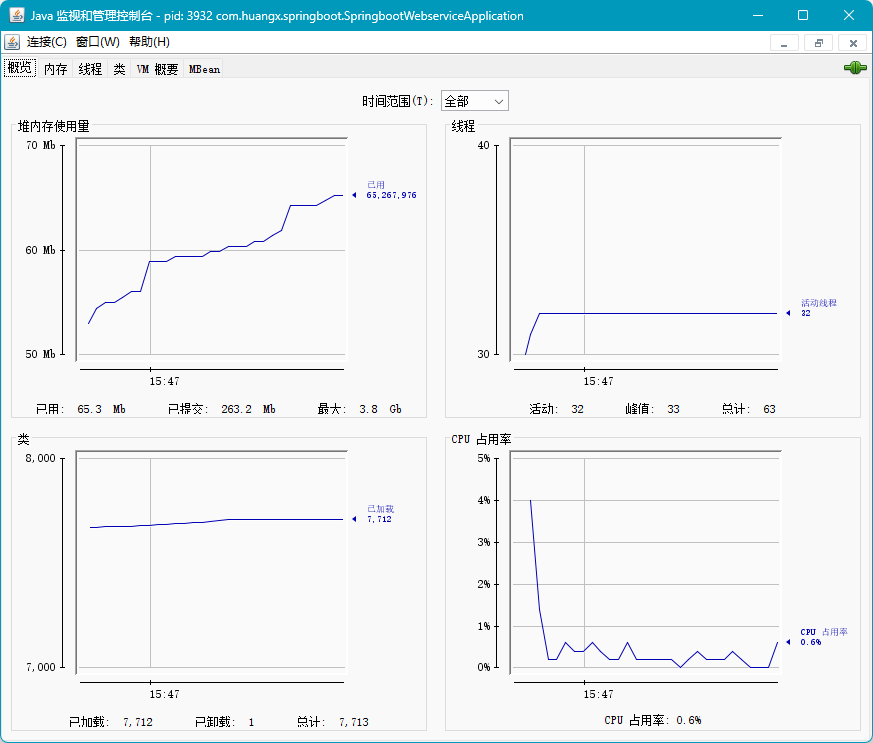Restore down the internal connection frame

pyautogui.click(x=818, y=43)
